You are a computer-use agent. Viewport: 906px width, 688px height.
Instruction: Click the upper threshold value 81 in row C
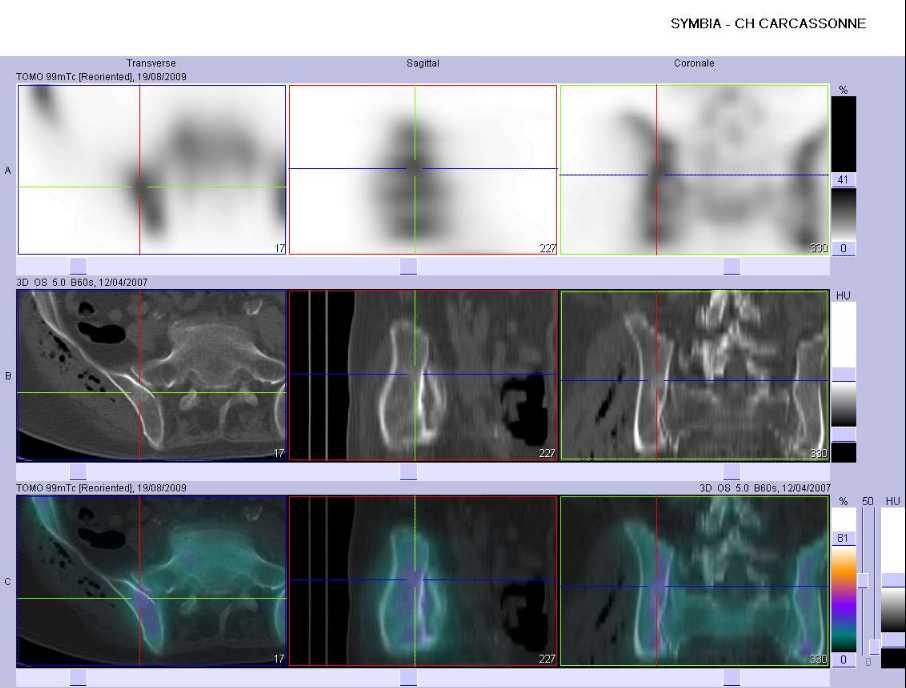tap(843, 538)
